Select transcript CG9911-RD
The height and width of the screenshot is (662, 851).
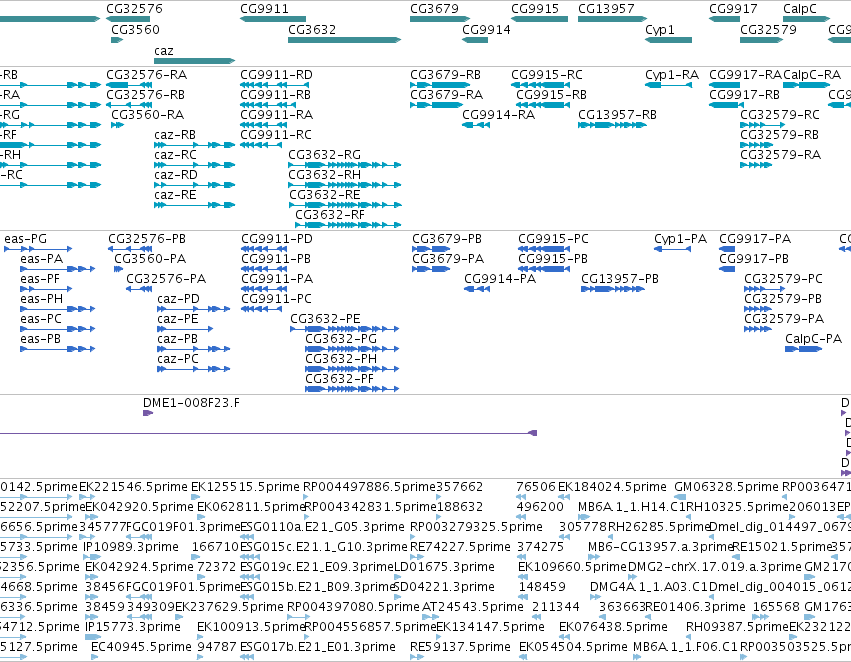(x=275, y=85)
